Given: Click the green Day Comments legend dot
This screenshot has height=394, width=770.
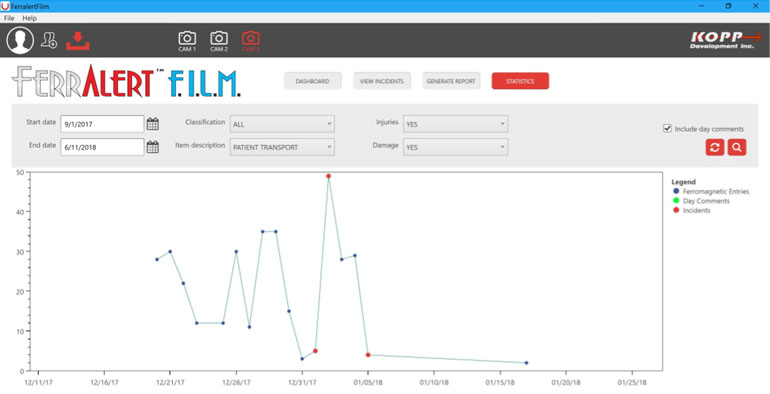Looking at the screenshot, I should click(676, 200).
